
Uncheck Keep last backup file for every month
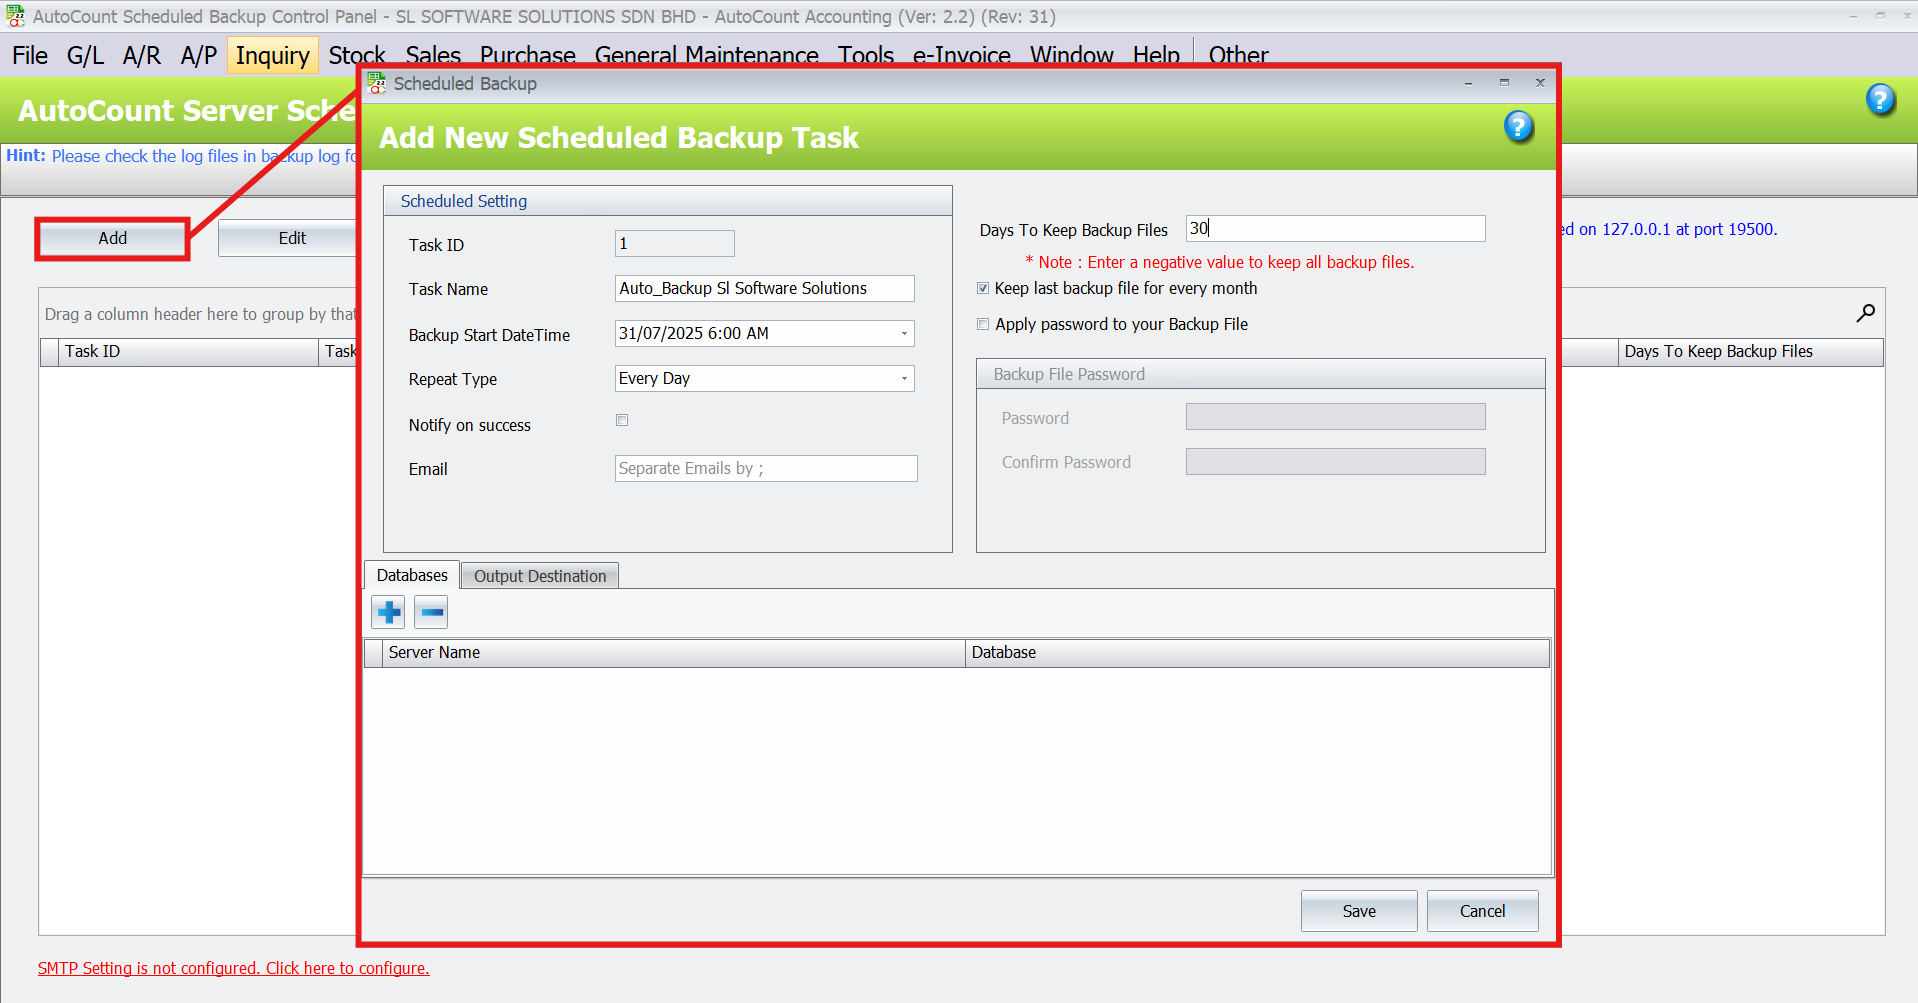tap(983, 288)
